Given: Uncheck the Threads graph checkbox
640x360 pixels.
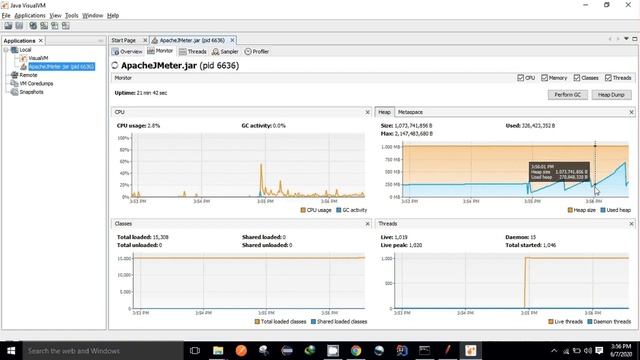Looking at the screenshot, I should [x=608, y=78].
